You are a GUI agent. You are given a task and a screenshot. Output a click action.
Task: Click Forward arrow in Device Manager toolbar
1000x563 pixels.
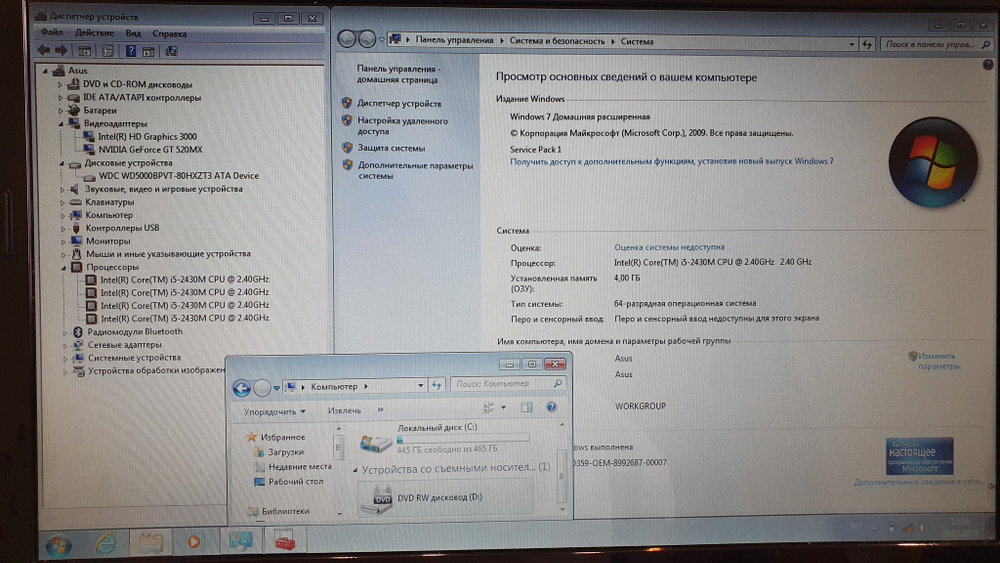coord(61,50)
